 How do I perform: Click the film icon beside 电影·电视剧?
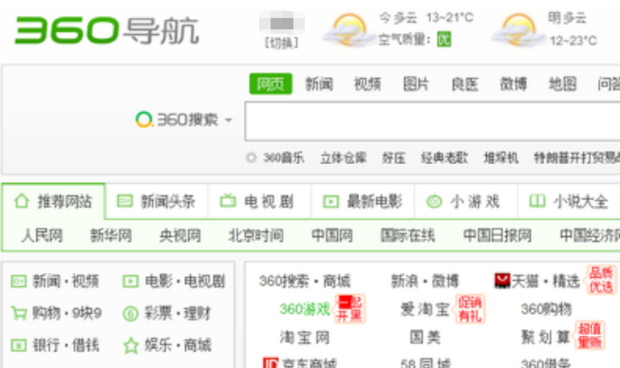tap(130, 281)
